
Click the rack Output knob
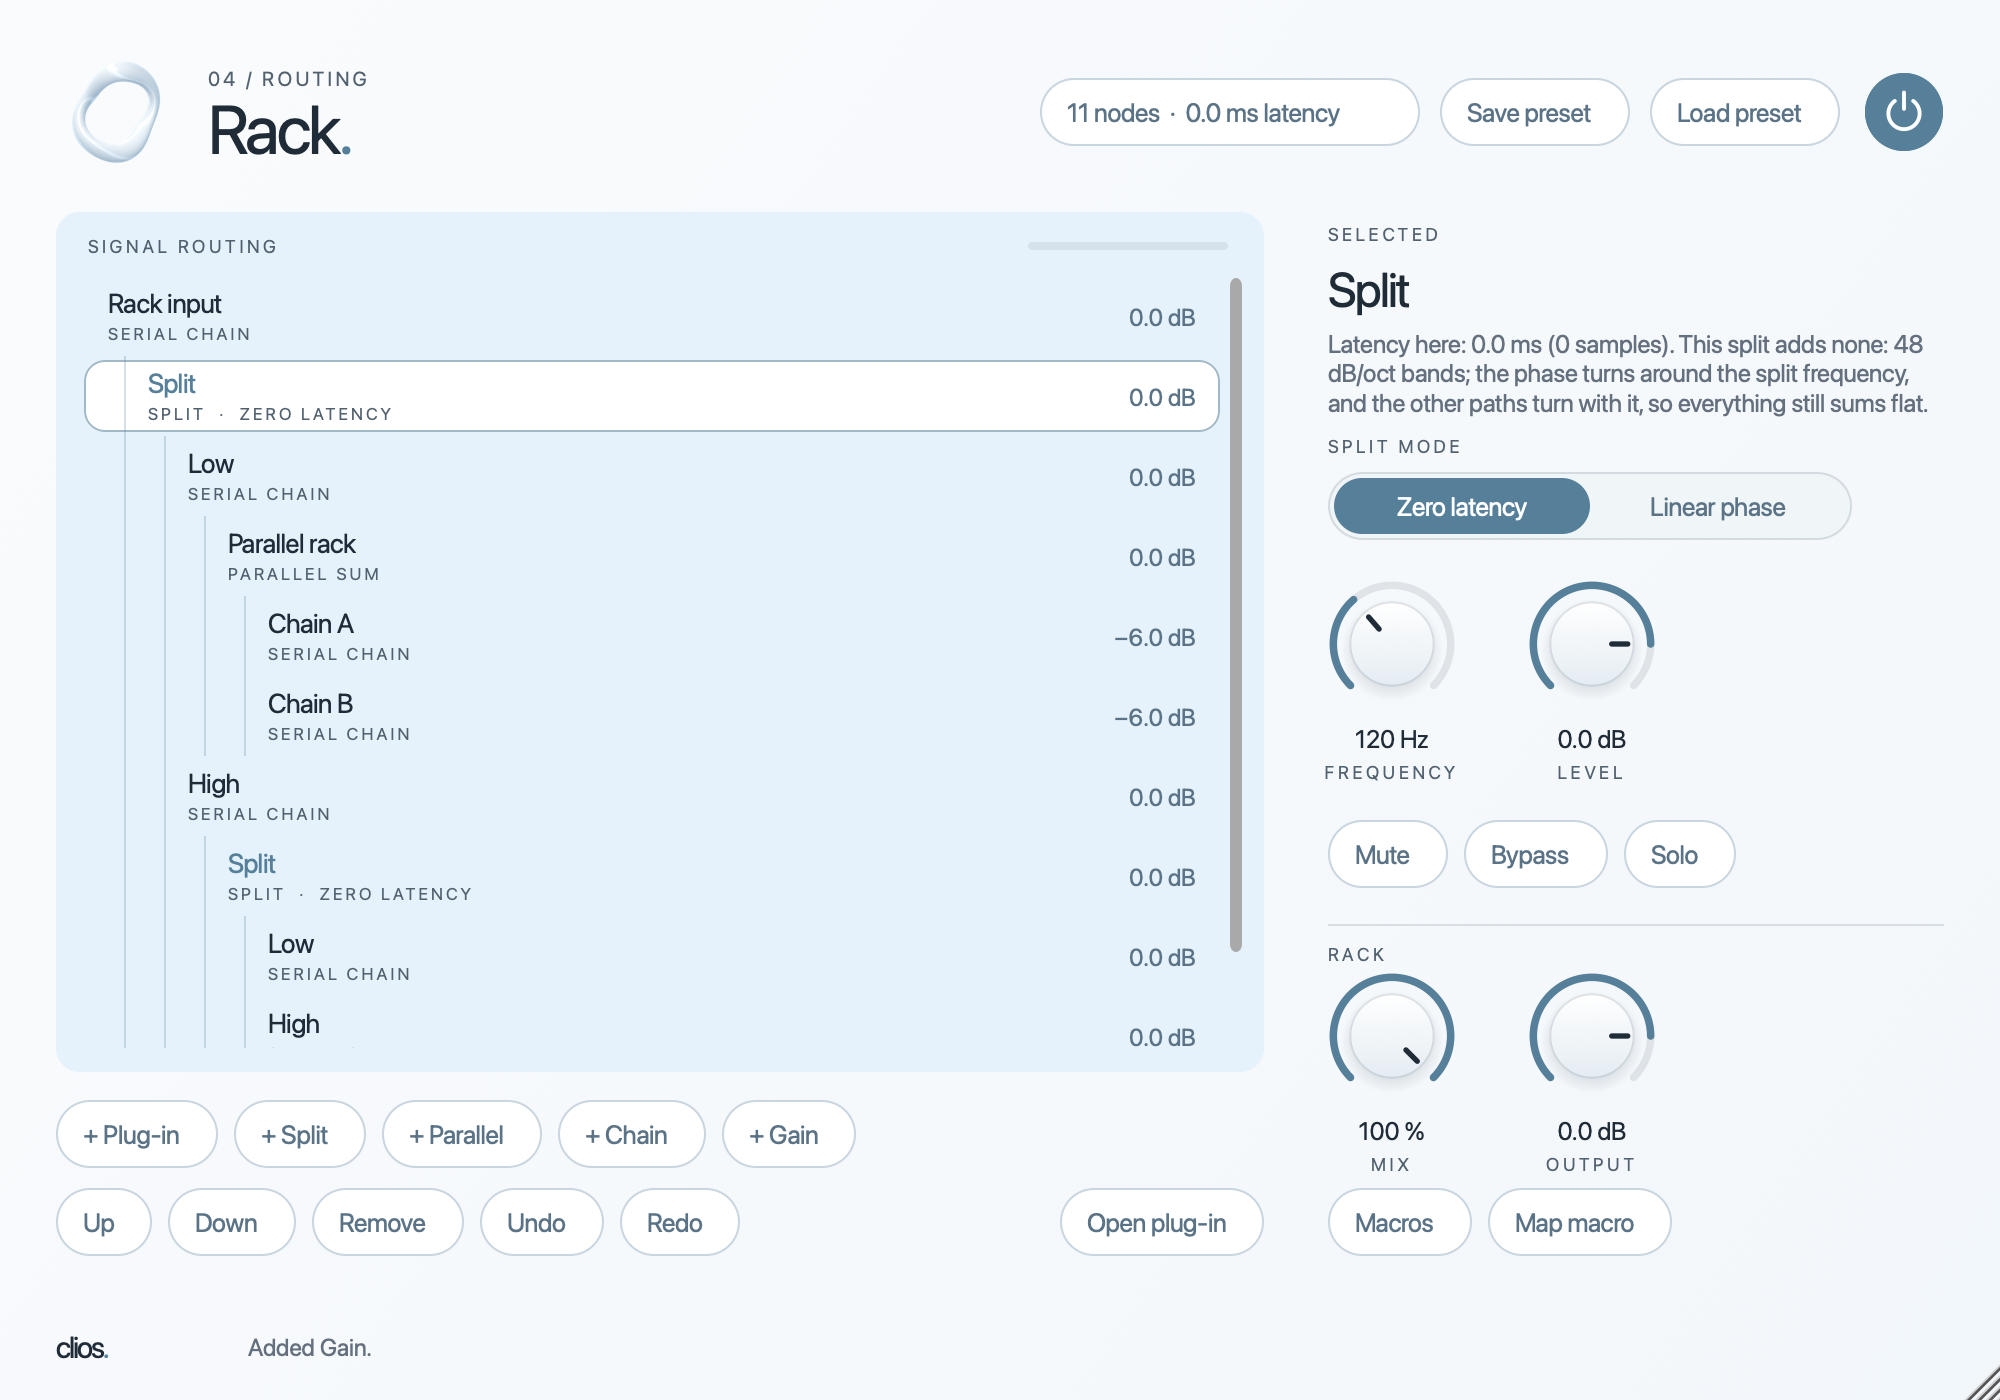pyautogui.click(x=1591, y=1035)
